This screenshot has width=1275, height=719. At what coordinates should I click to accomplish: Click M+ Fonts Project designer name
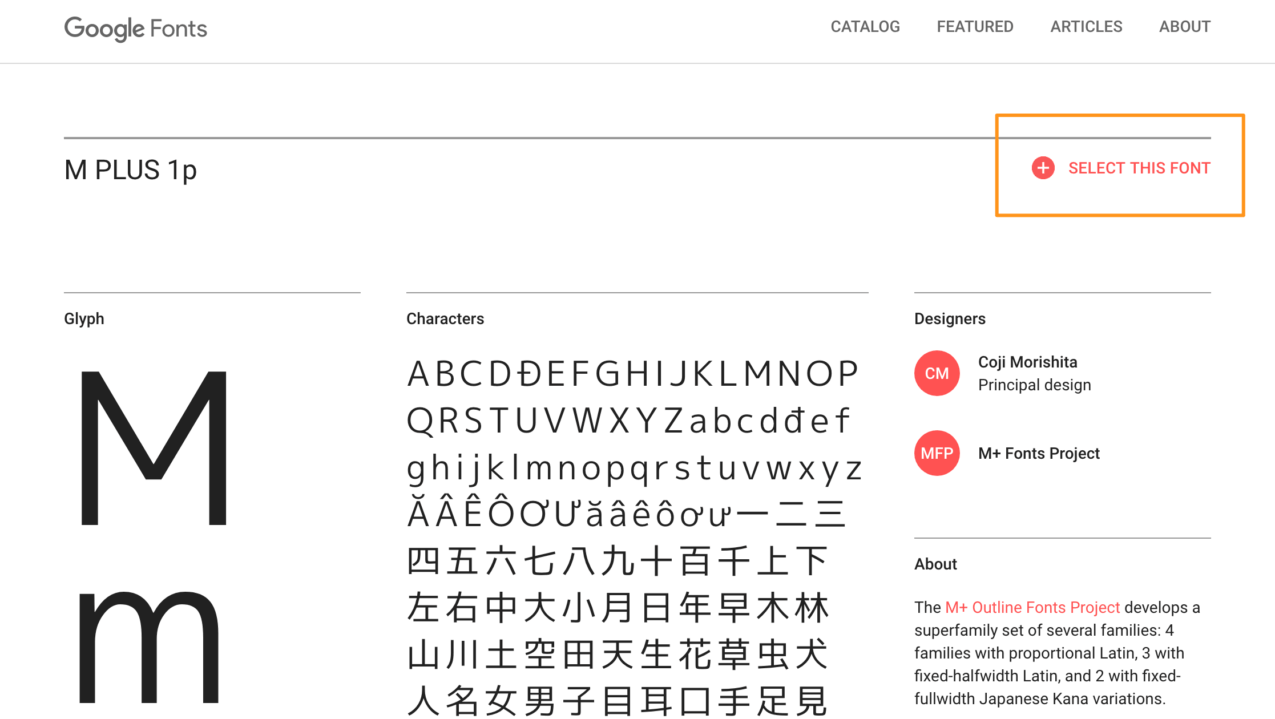click(x=1038, y=453)
